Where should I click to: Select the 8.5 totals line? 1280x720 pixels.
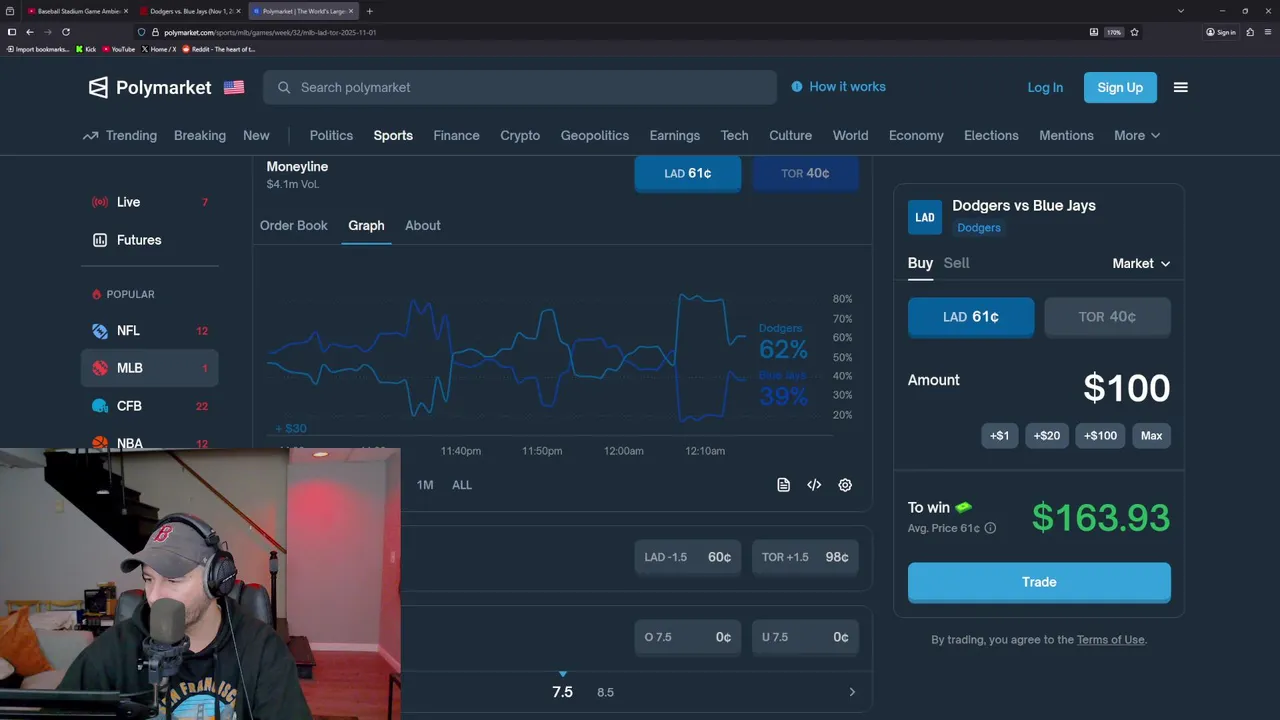point(605,692)
